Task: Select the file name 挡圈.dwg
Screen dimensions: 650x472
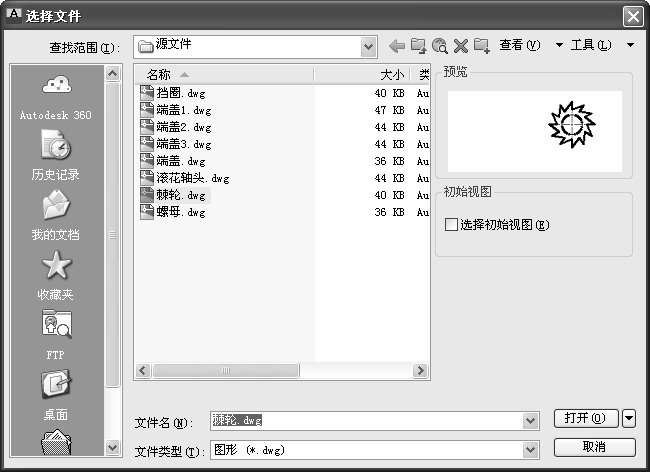Action: (181, 93)
